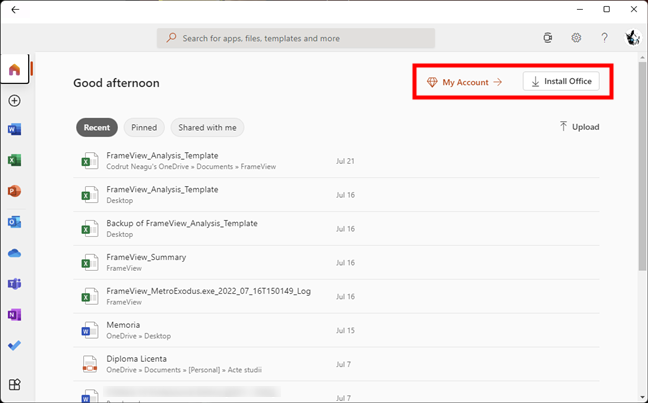The width and height of the screenshot is (648, 403).
Task: Click Word file icon of Memoria row
Action: (90, 330)
